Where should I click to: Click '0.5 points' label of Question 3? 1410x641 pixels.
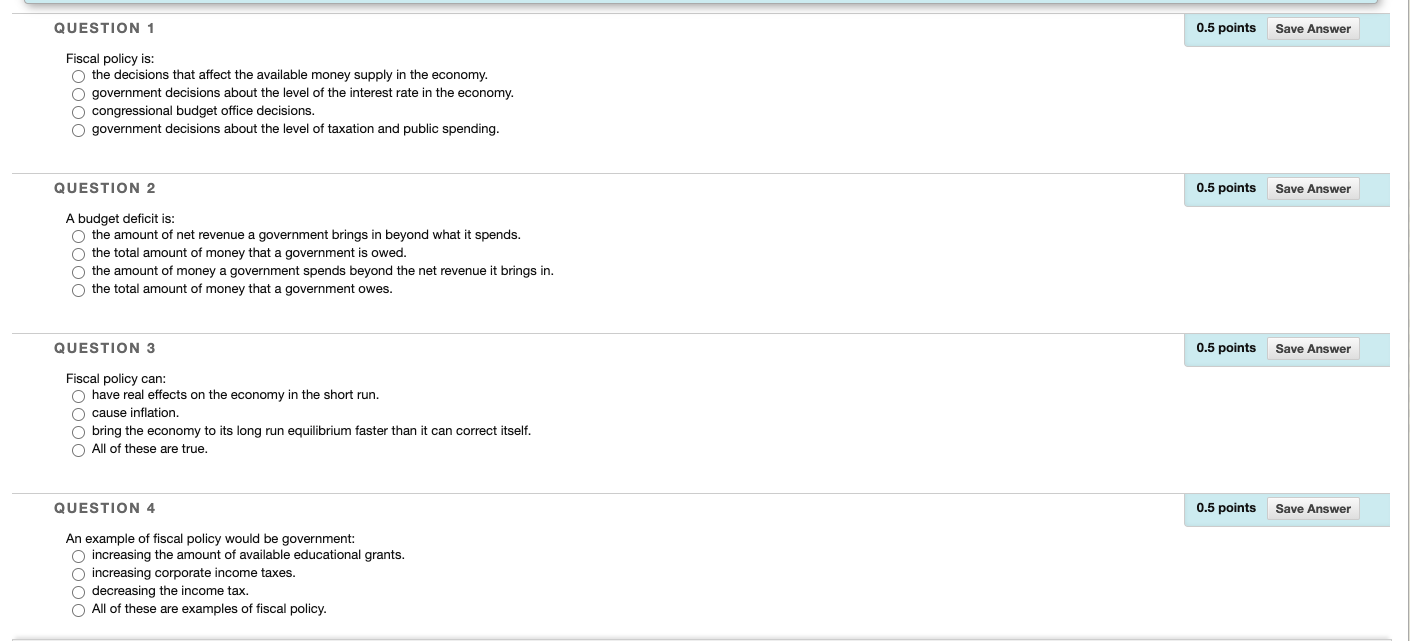click(1226, 348)
